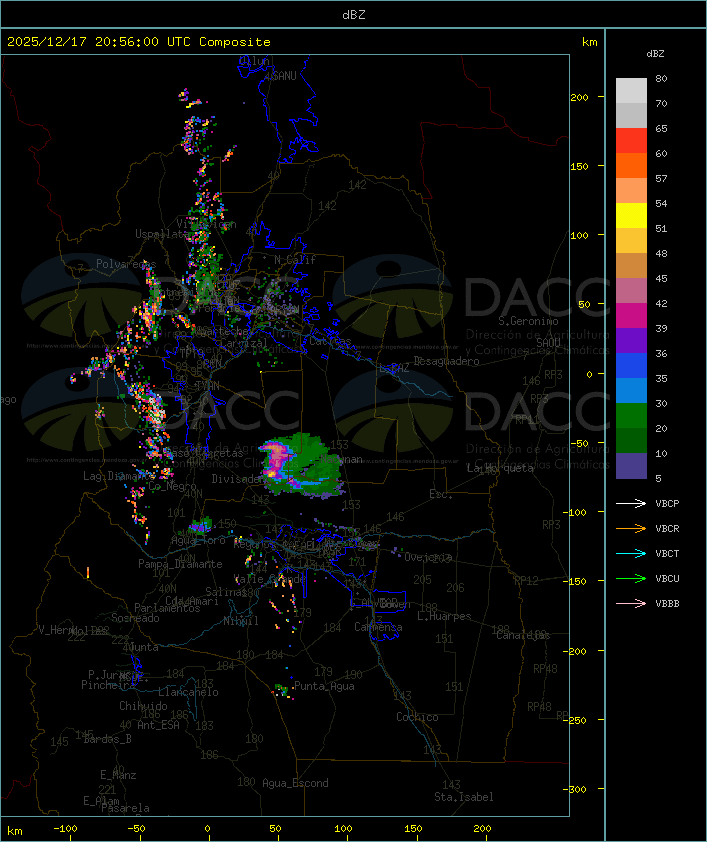Click the VBCR legend label
The height and width of the screenshot is (842, 707).
(x=667, y=528)
